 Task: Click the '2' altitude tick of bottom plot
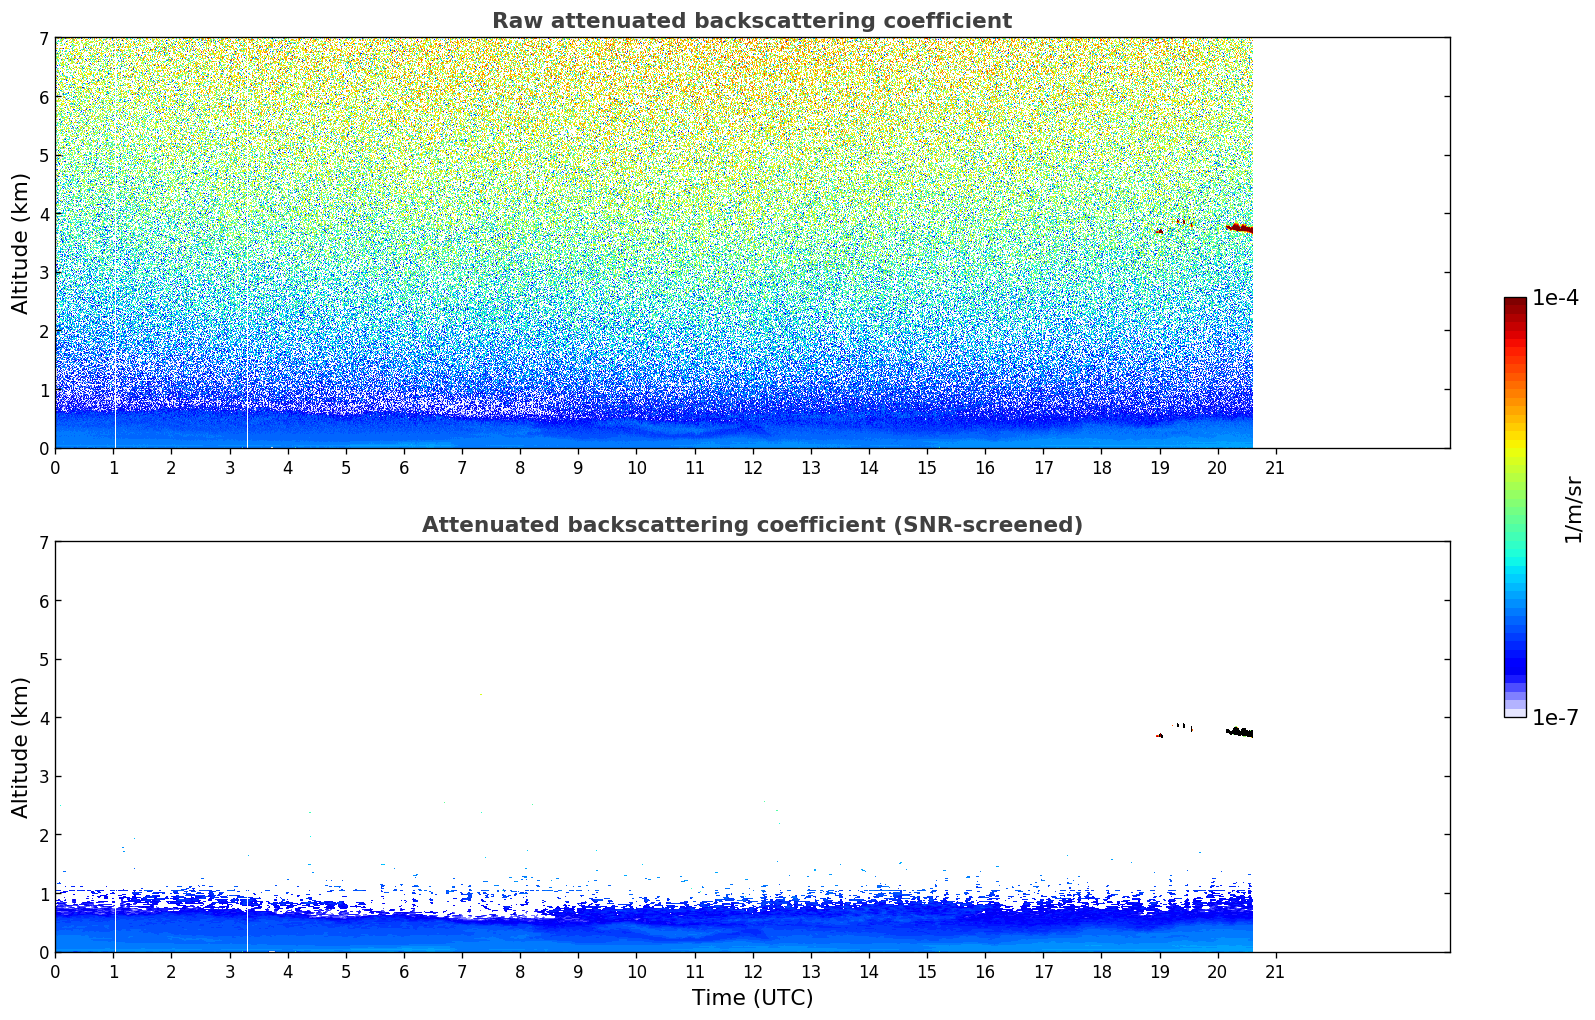click(x=44, y=835)
